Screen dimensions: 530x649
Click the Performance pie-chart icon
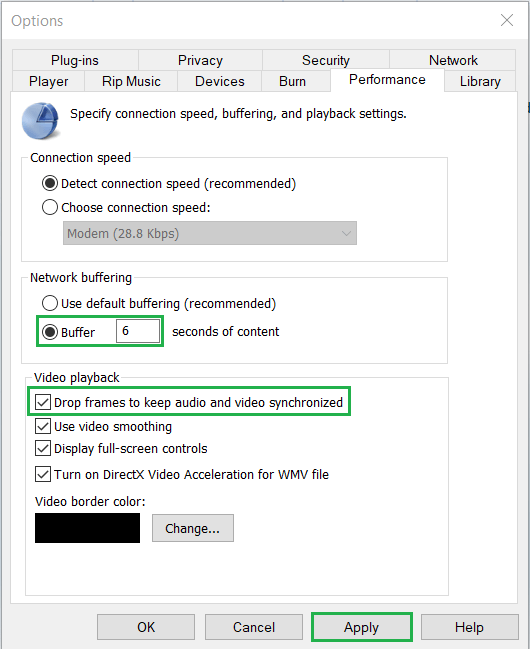pos(40,121)
